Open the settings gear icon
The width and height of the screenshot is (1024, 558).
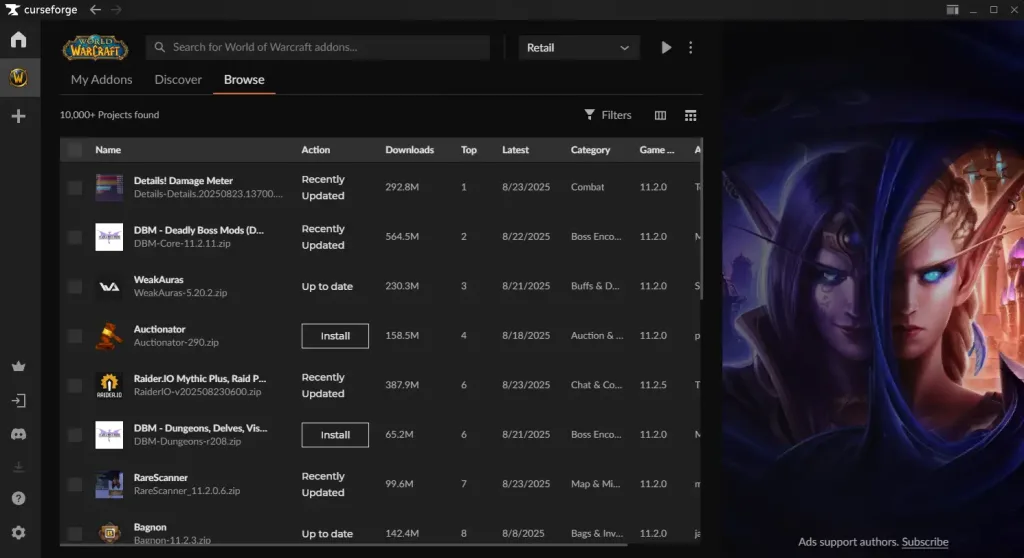(18, 533)
